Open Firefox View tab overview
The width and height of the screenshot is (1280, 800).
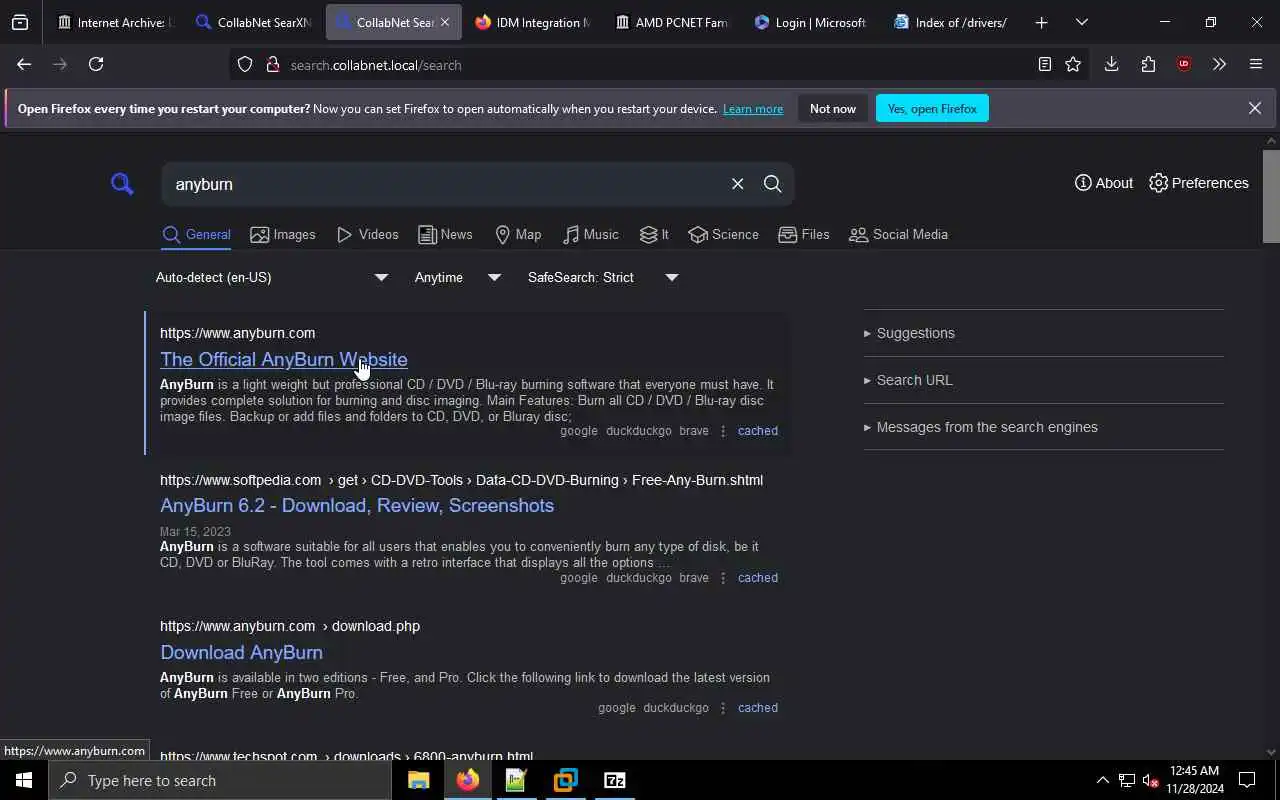(x=20, y=22)
